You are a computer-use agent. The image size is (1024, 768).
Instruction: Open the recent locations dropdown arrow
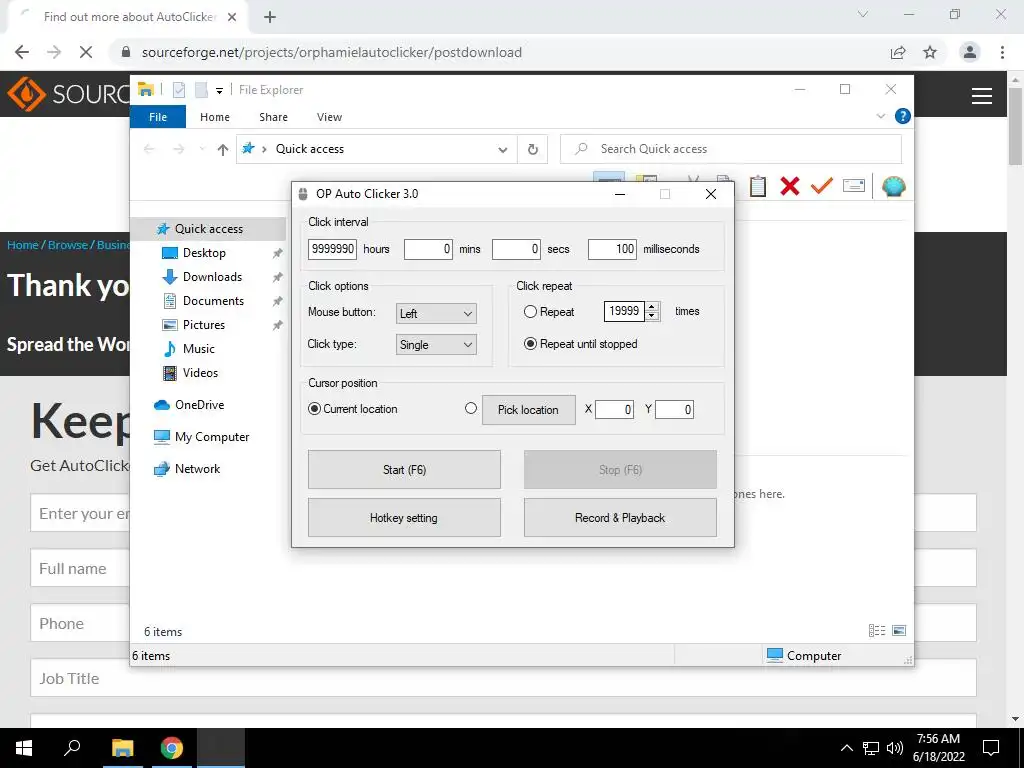coord(202,150)
